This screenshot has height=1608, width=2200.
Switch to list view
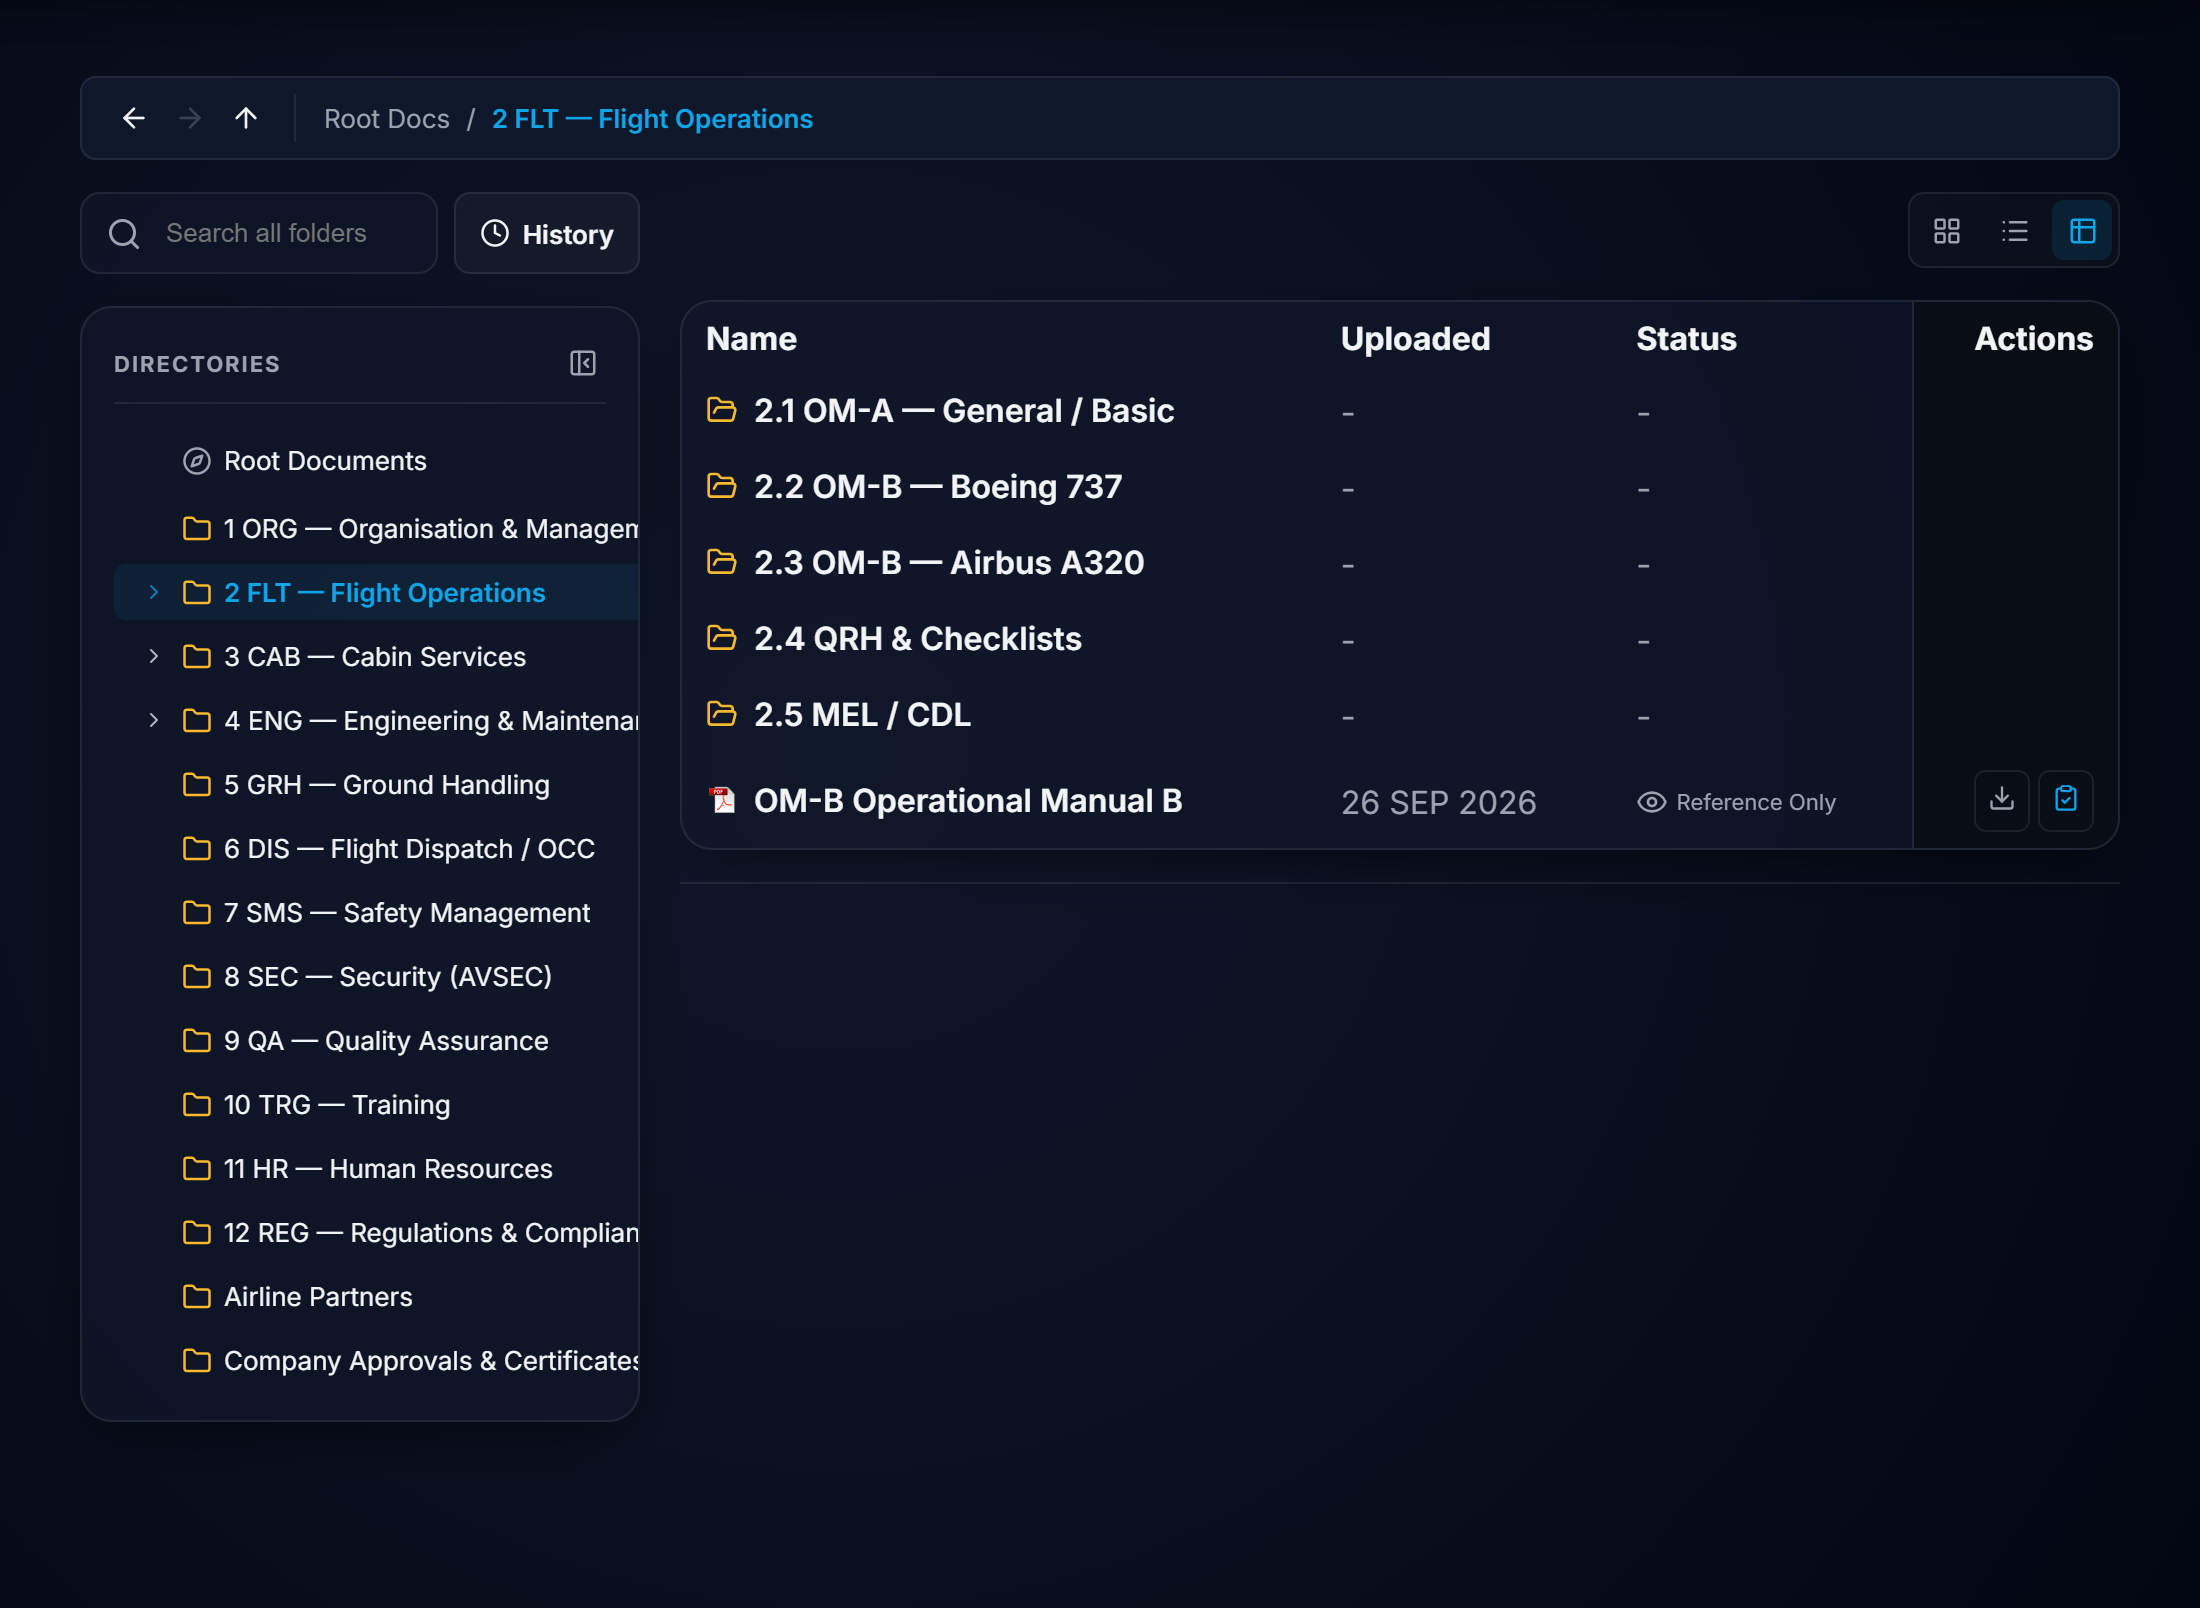click(x=2014, y=231)
